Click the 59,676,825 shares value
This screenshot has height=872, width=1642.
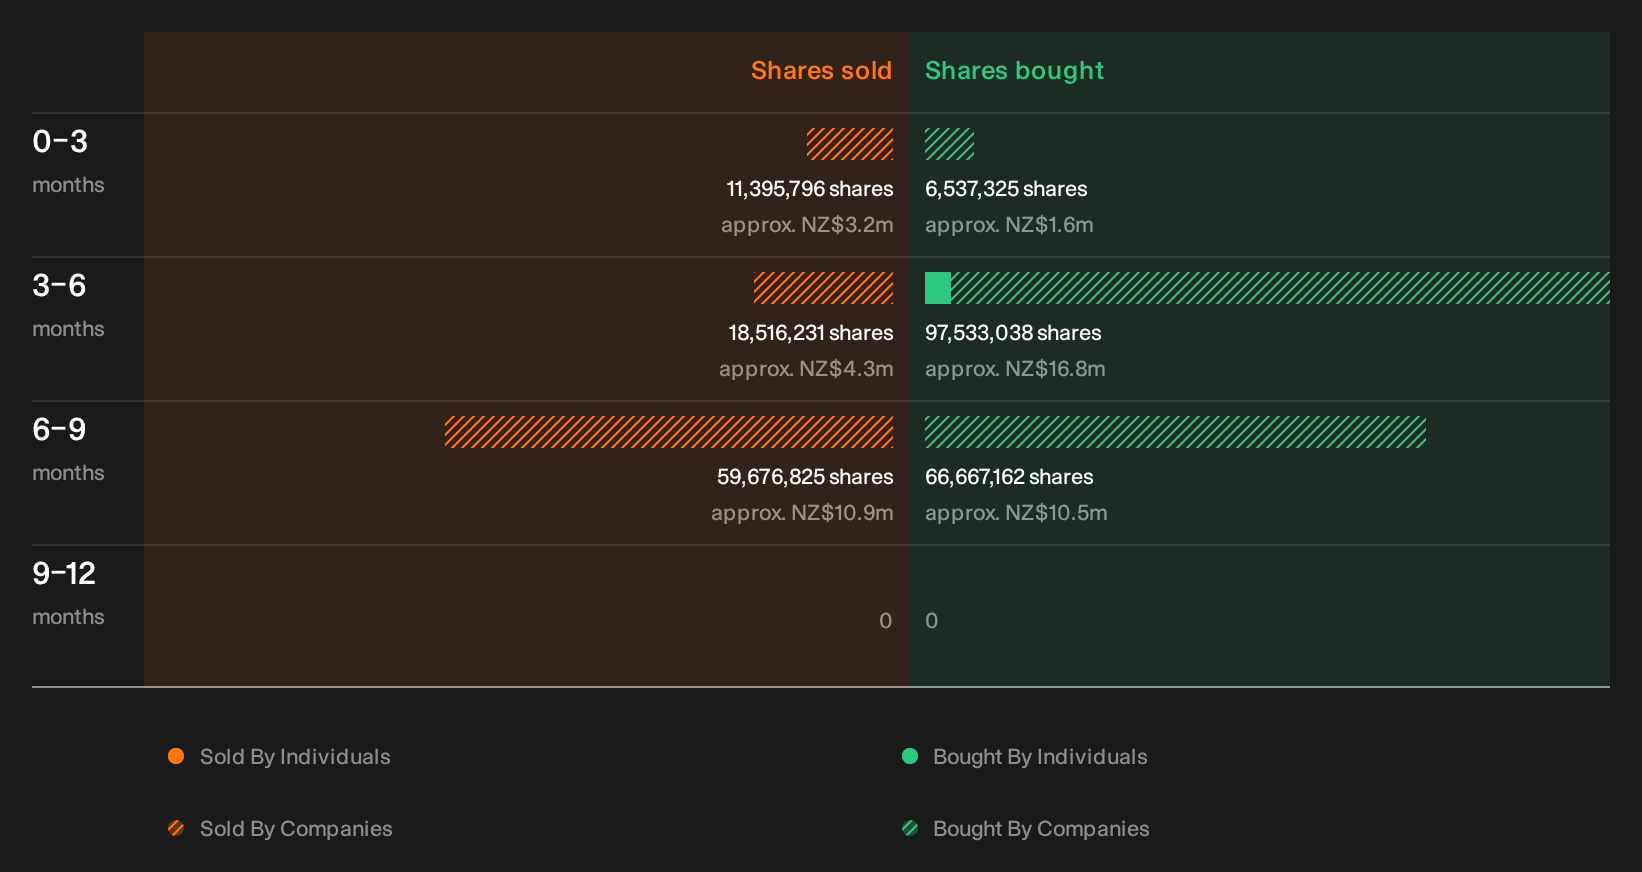point(805,477)
